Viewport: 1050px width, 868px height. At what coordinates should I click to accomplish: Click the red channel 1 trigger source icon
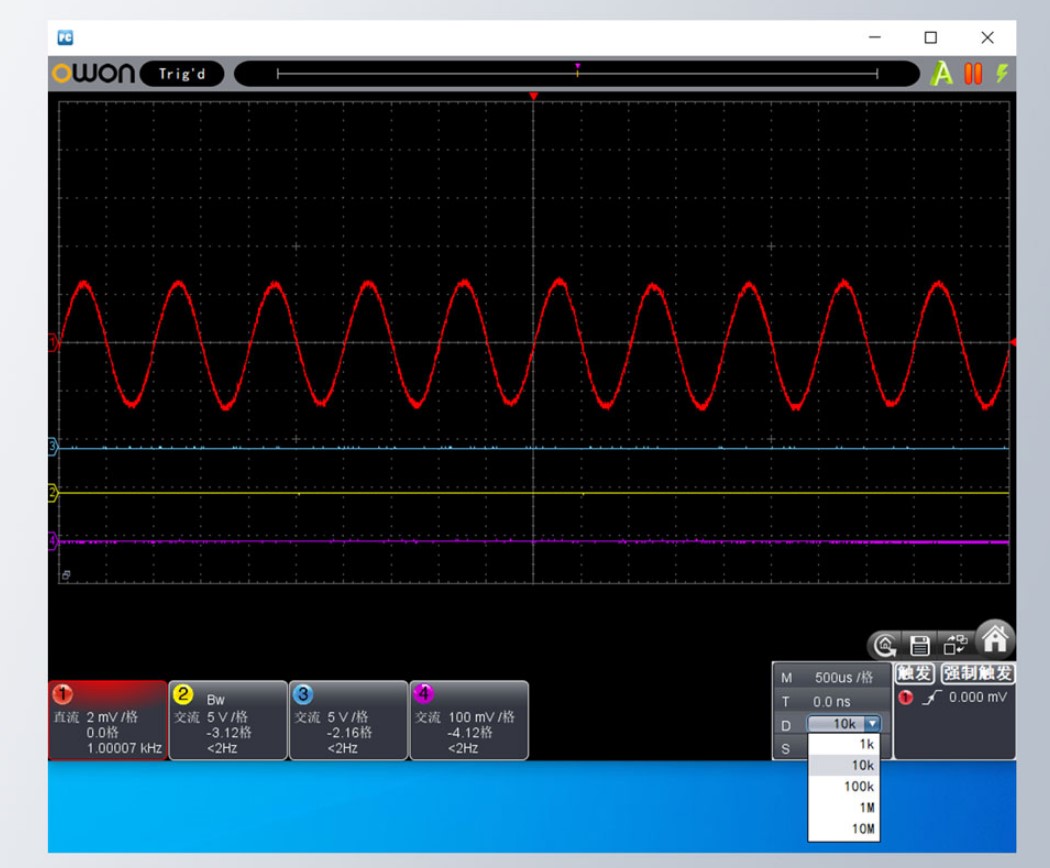click(x=905, y=698)
